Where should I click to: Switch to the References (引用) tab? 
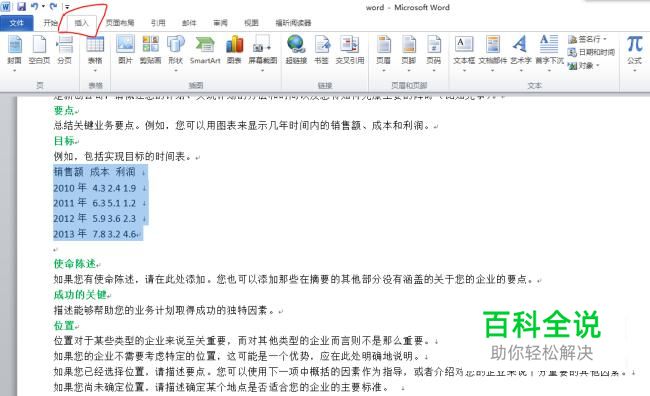click(x=158, y=23)
